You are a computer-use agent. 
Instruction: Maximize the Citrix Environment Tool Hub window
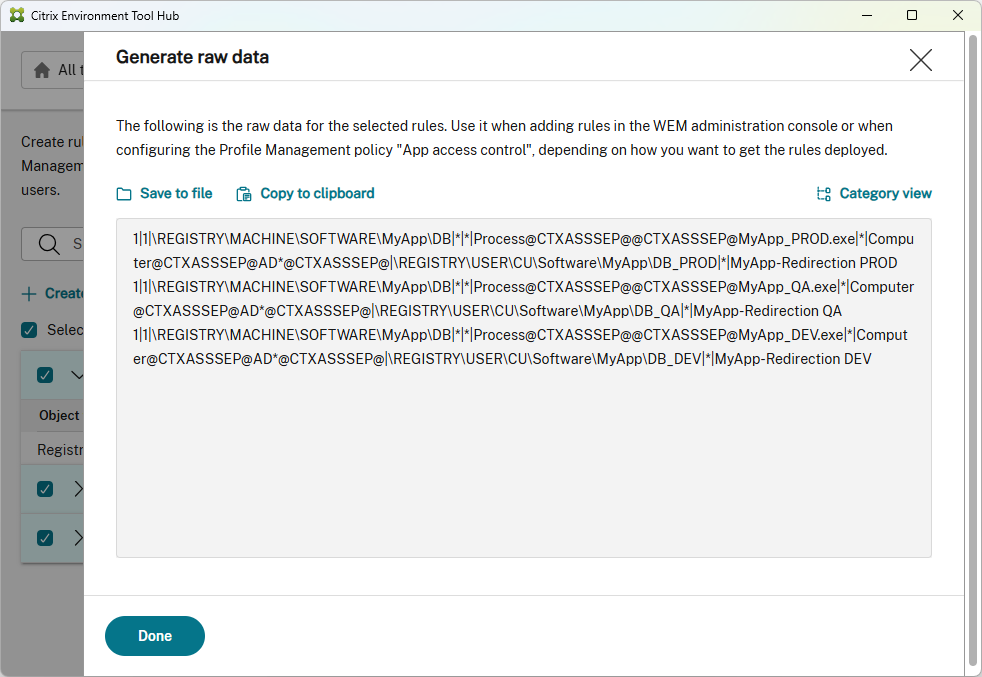[x=912, y=16]
